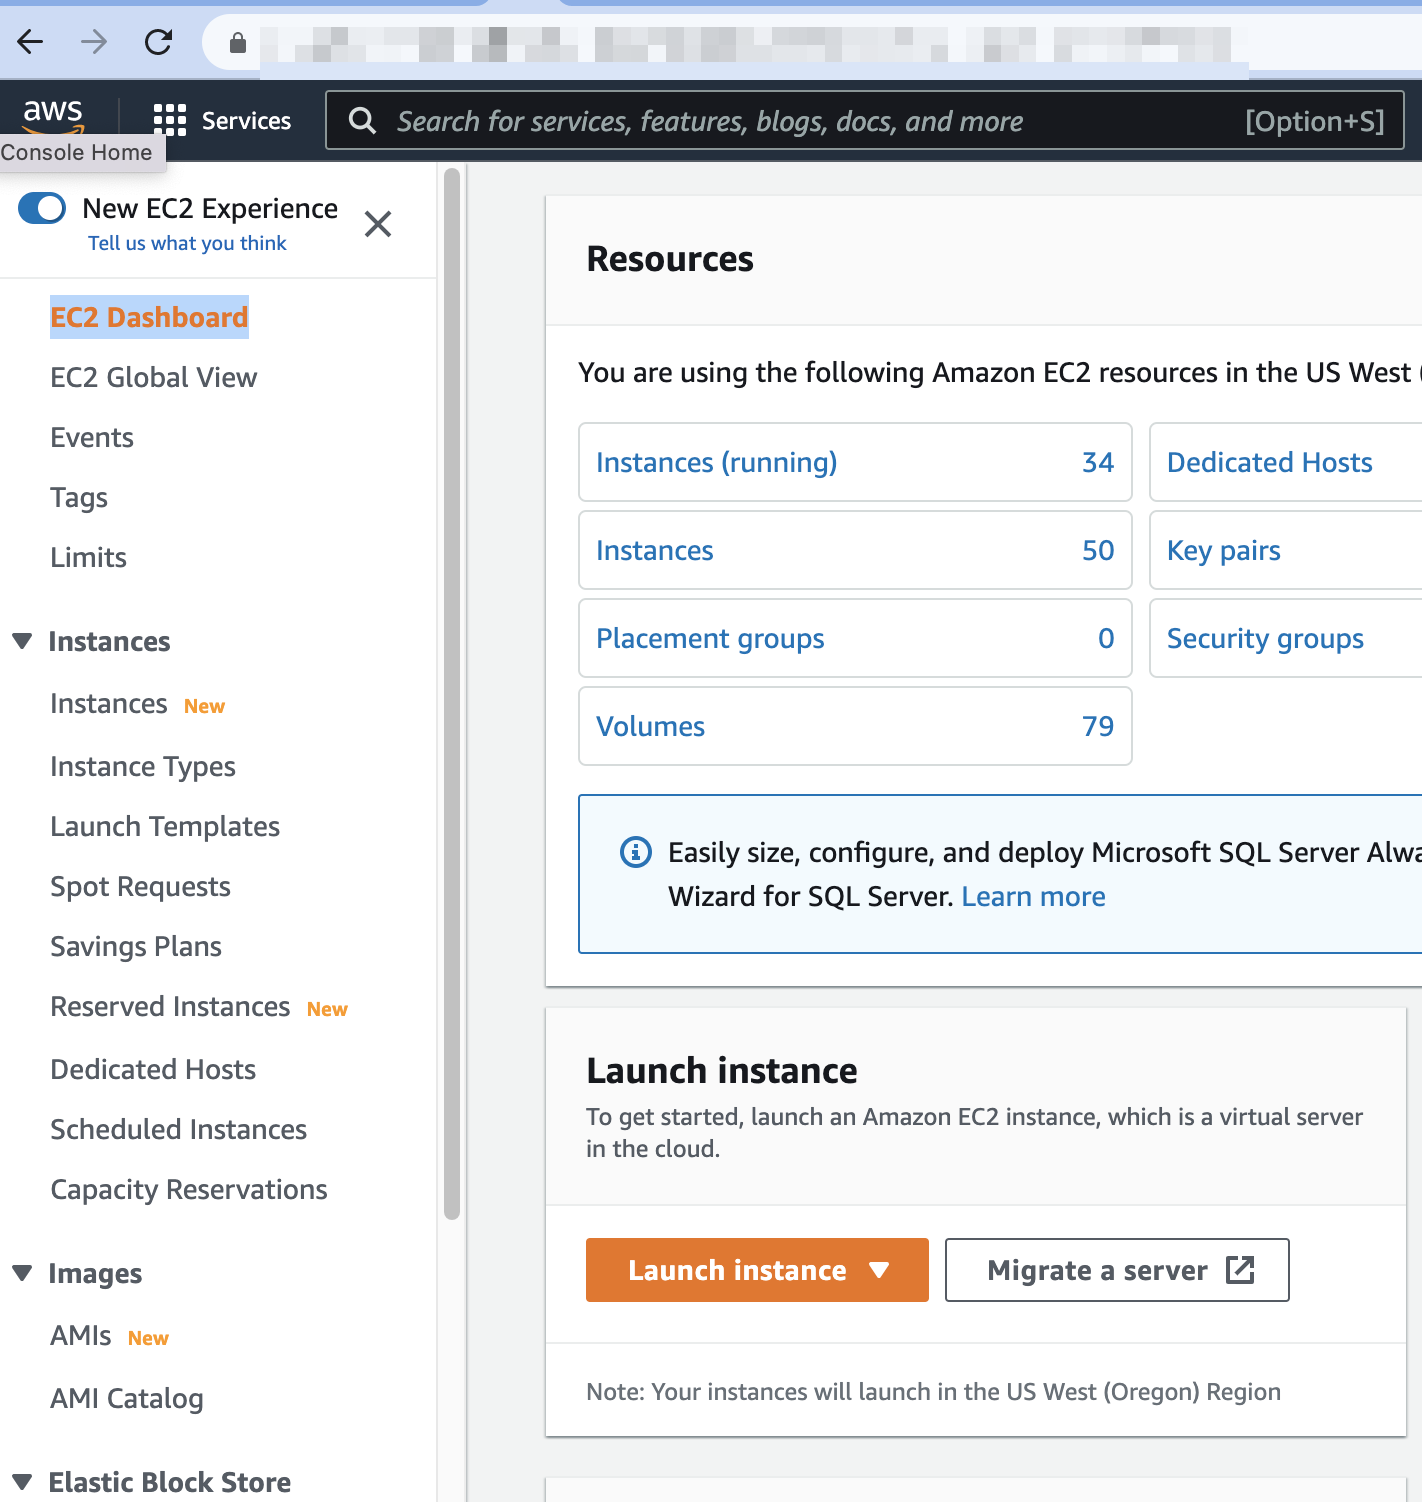Click the external link icon on Migrate a server
The image size is (1422, 1502).
coord(1240,1270)
